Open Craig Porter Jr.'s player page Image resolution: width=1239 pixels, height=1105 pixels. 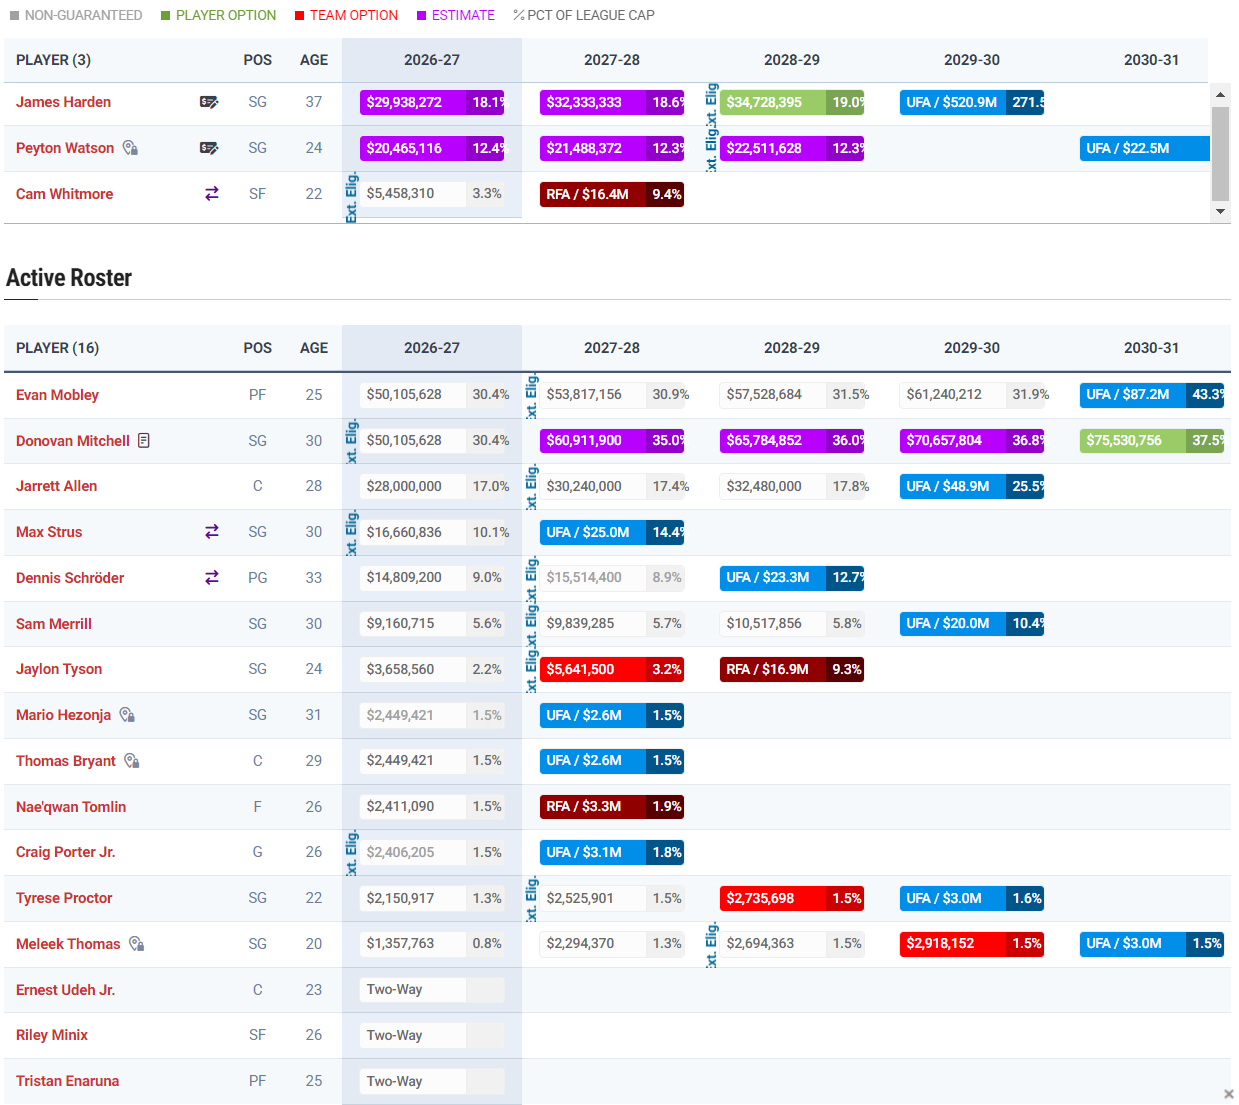click(65, 852)
